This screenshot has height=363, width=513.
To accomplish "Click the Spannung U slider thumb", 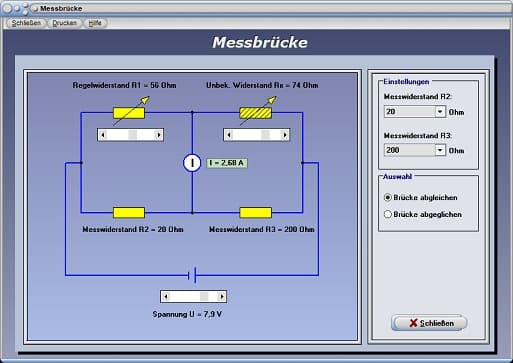I will [204, 296].
